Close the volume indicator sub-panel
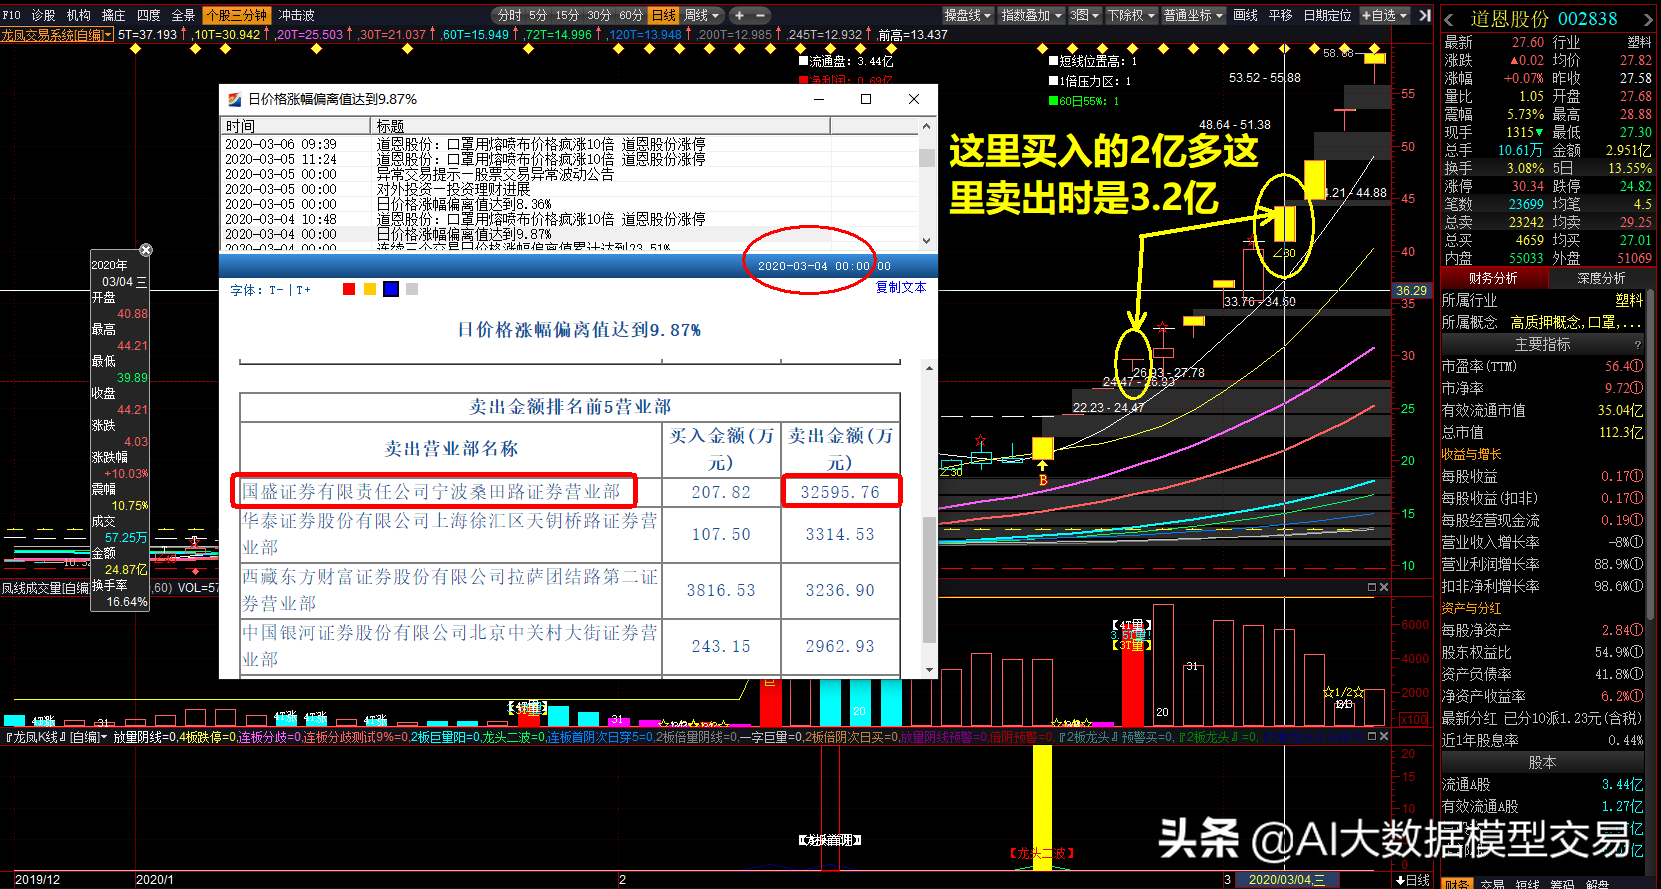 click(1383, 587)
